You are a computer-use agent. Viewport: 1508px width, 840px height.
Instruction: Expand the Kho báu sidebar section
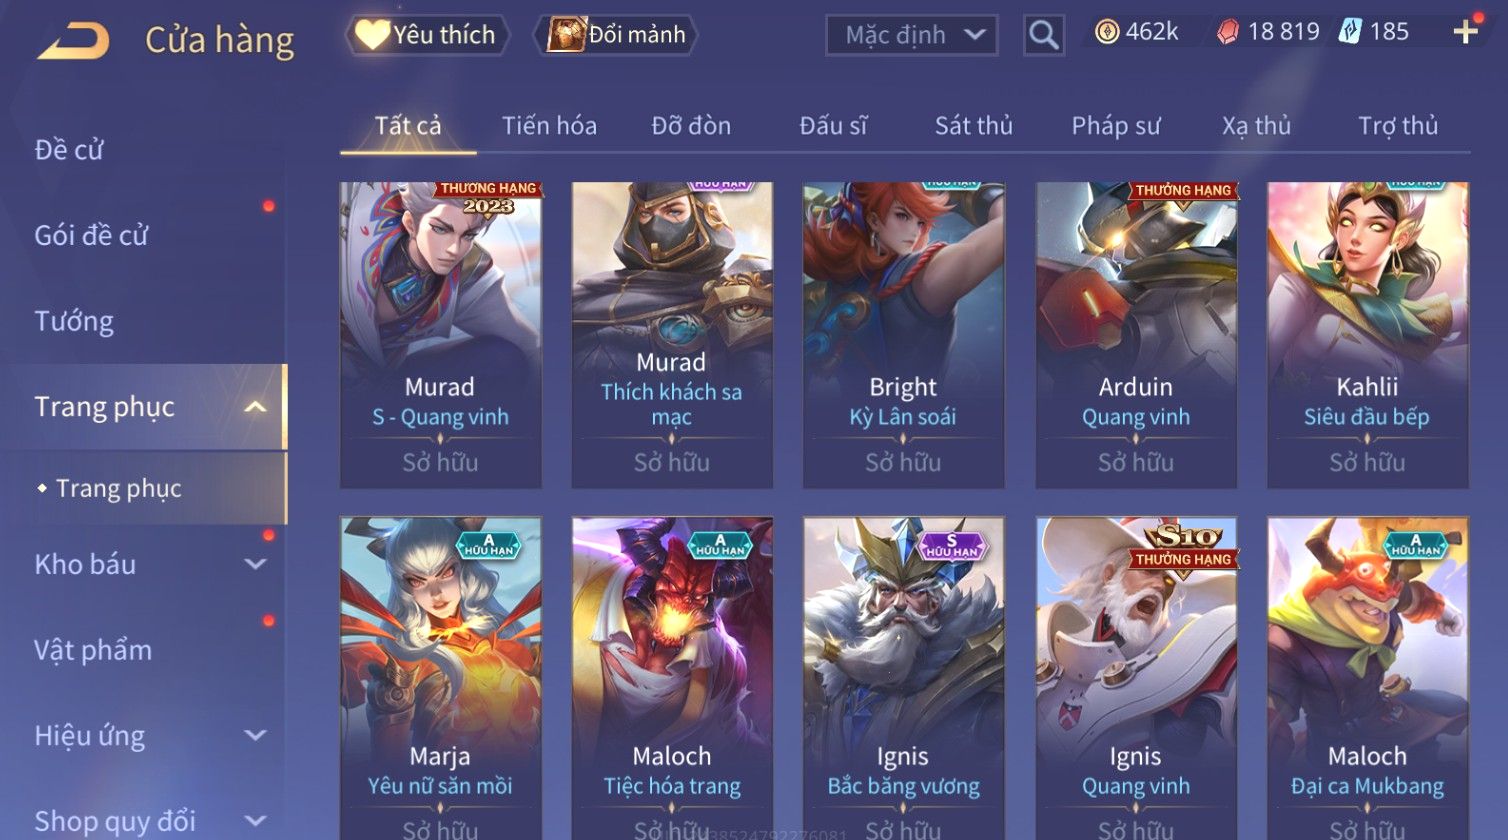256,564
